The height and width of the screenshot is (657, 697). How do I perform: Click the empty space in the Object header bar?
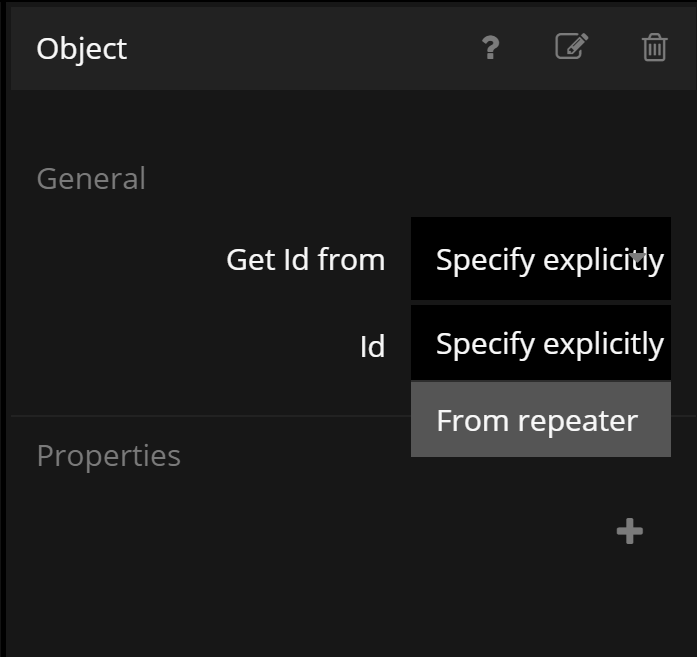(x=300, y=48)
